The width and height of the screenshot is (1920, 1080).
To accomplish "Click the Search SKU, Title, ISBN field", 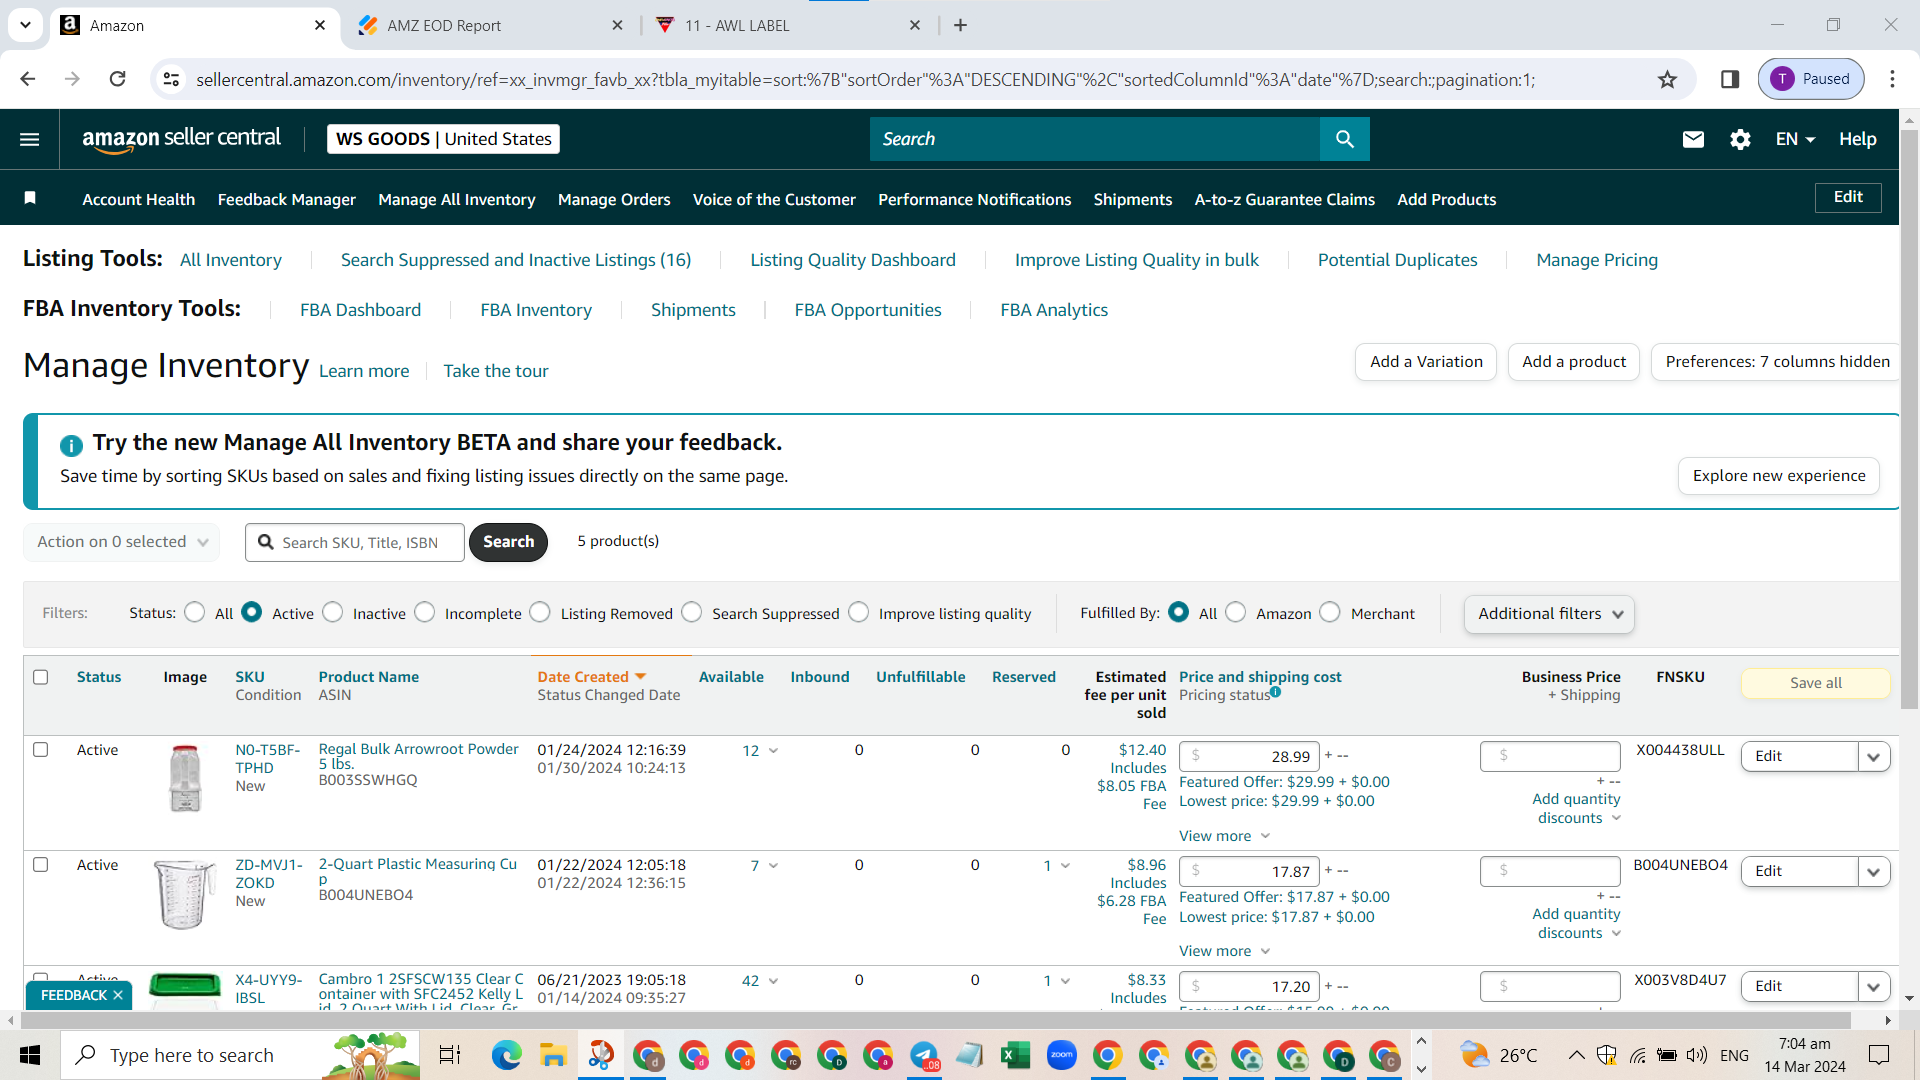I will tap(355, 542).
